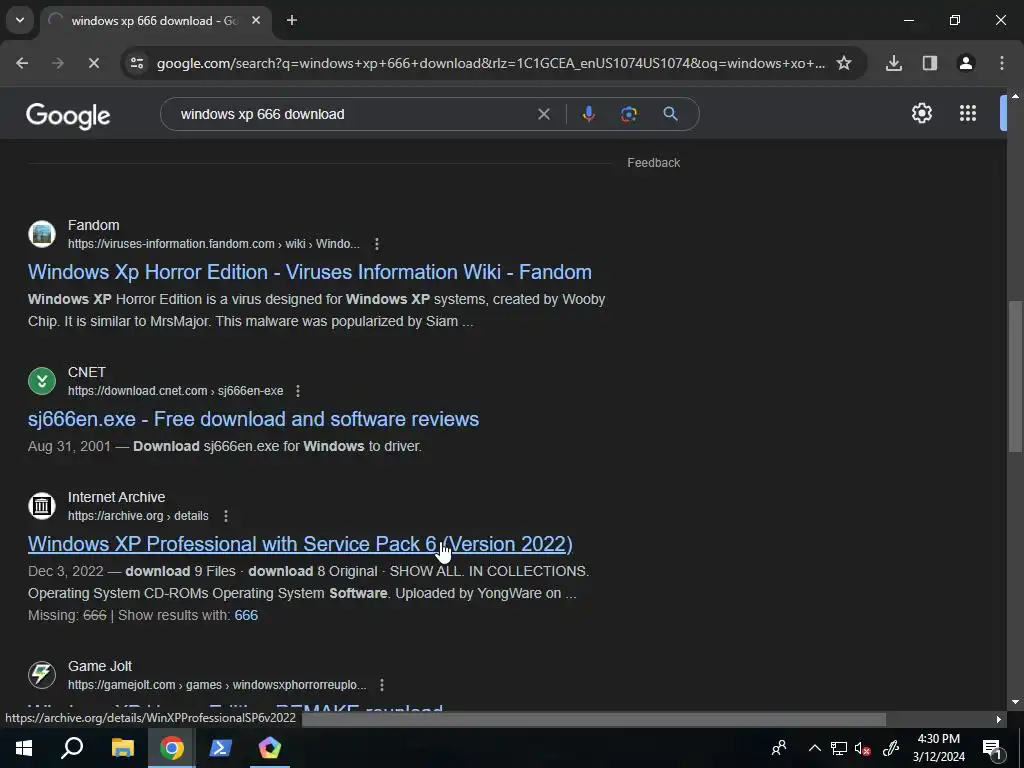This screenshot has height=768, width=1024.
Task: Click the horizontal scrollbar thumb
Action: tap(594, 719)
